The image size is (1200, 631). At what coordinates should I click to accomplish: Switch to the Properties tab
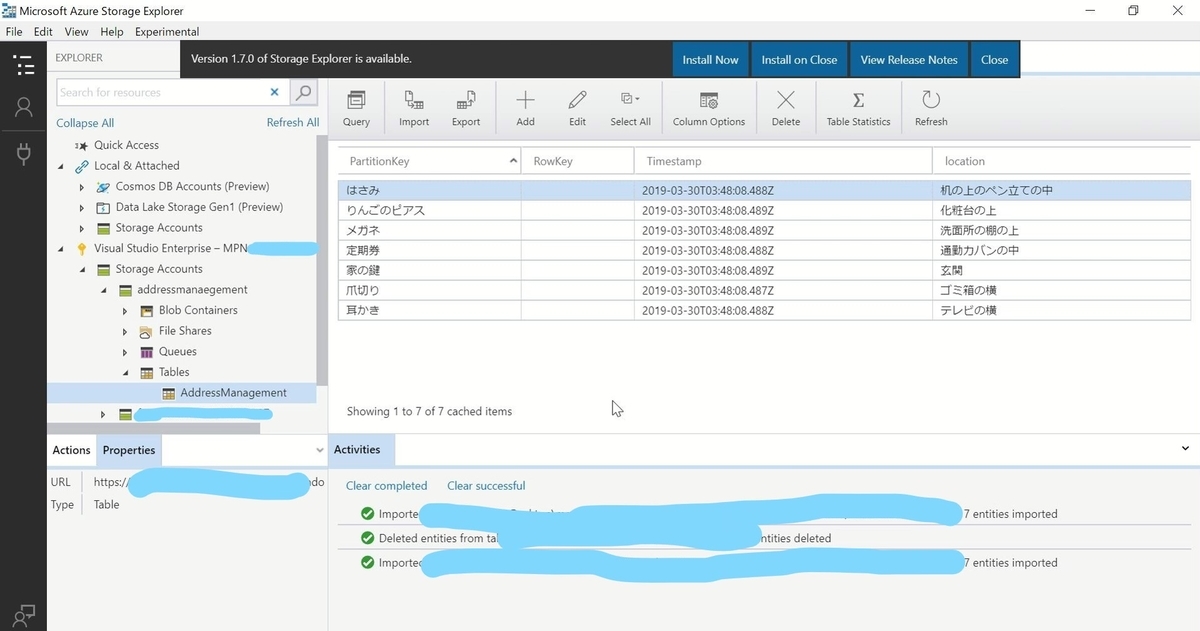[x=129, y=450]
